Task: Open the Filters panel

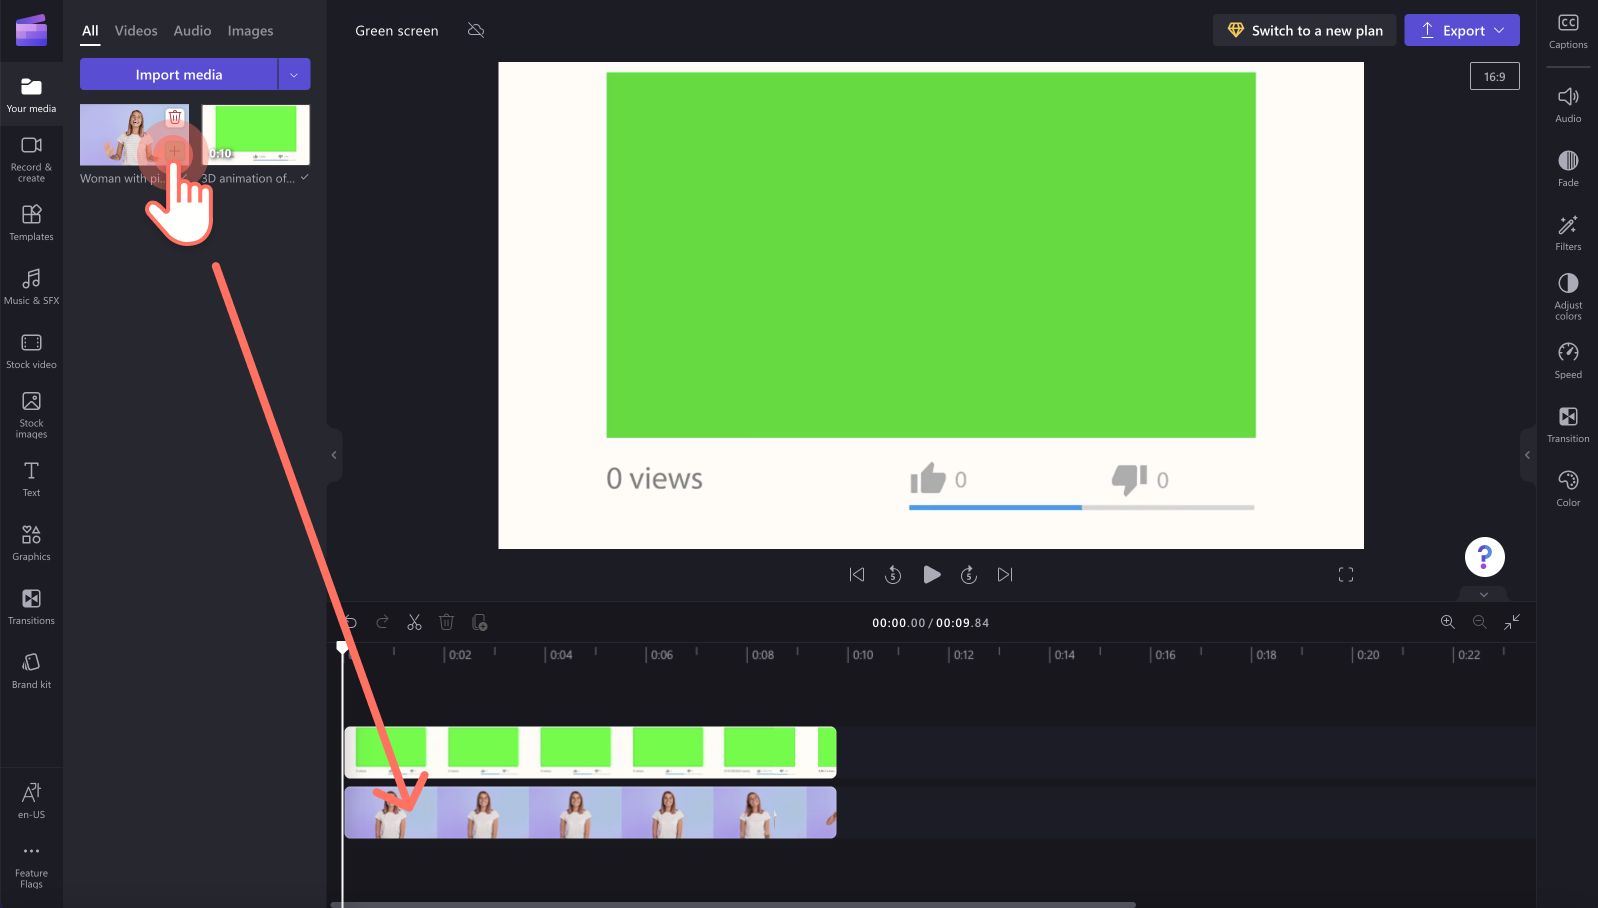Action: tap(1568, 232)
